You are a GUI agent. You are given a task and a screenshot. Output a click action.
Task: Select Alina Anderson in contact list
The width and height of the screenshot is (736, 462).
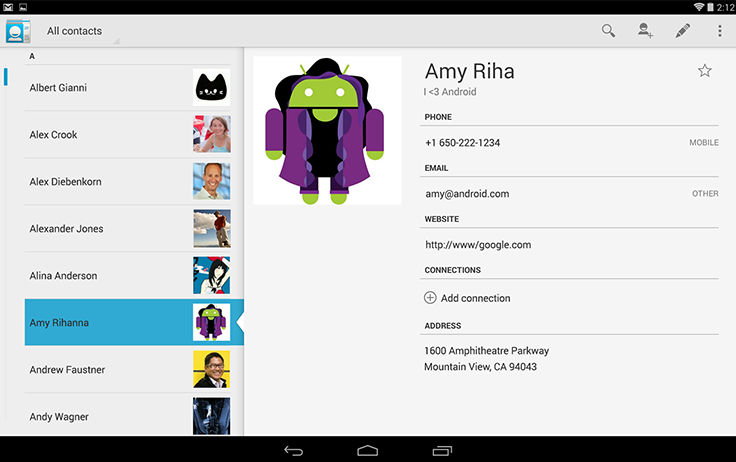tap(128, 276)
